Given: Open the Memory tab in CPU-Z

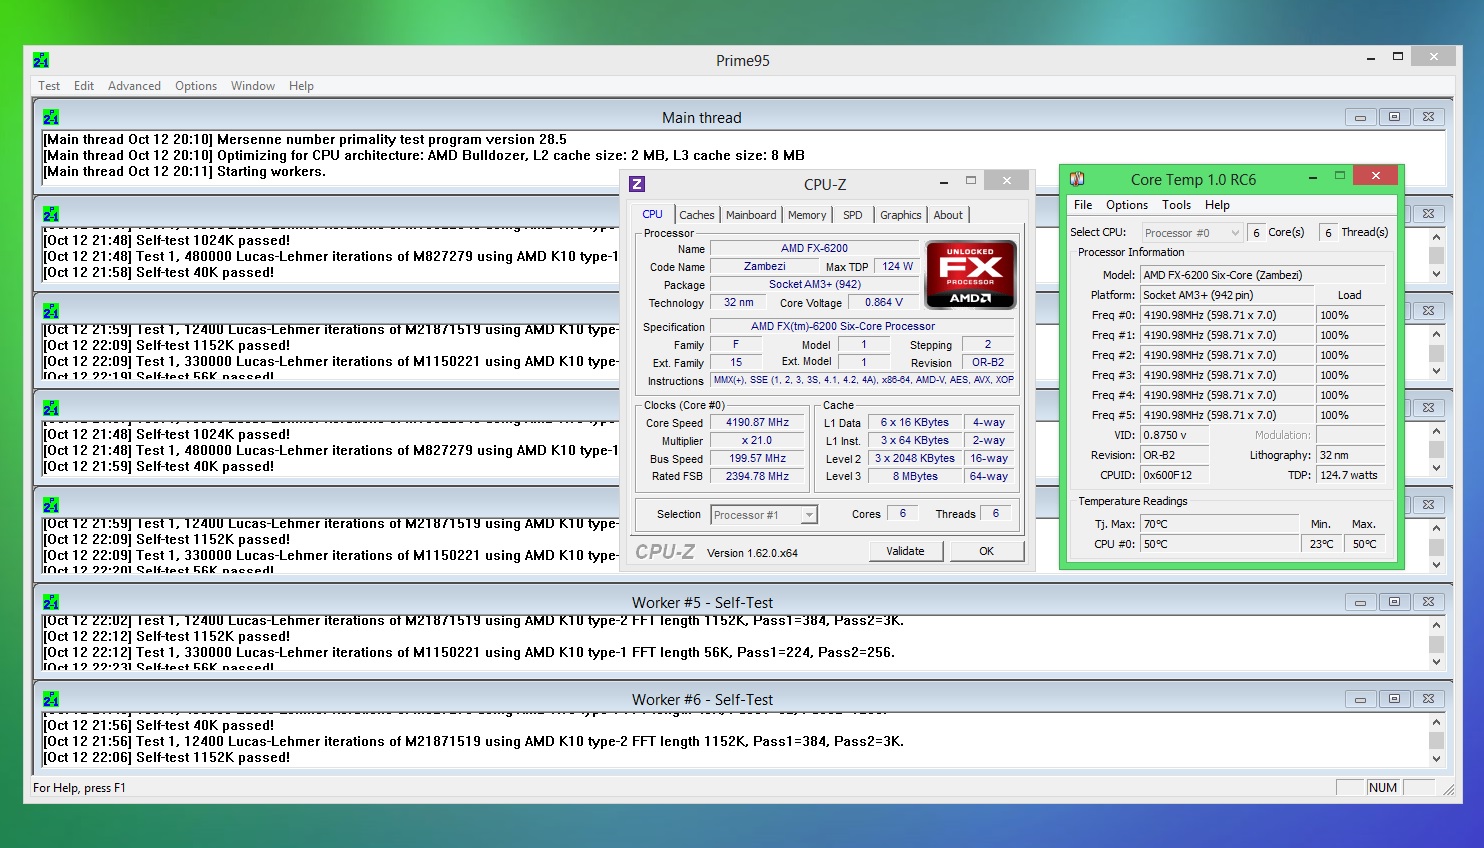Looking at the screenshot, I should pyautogui.click(x=807, y=215).
